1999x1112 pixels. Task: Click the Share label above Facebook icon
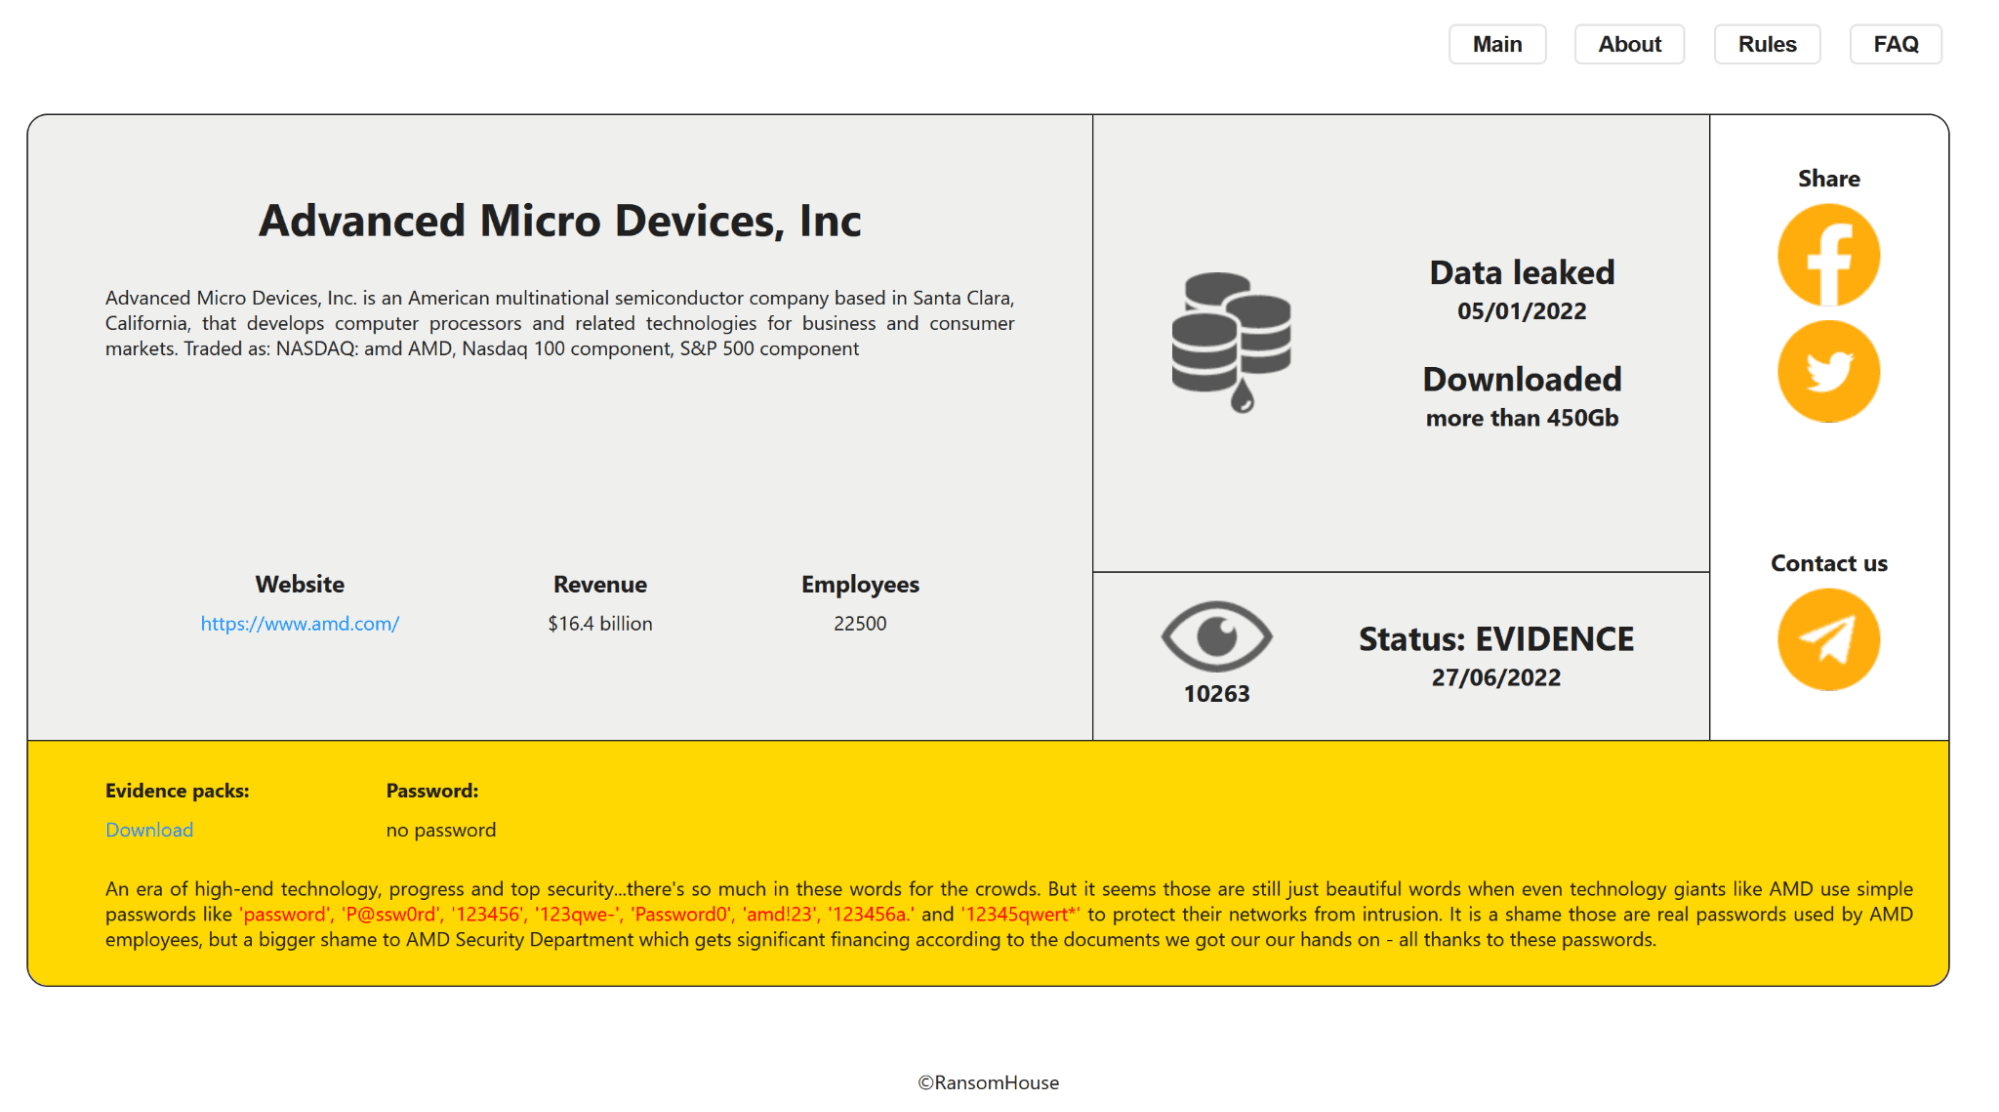[1828, 179]
